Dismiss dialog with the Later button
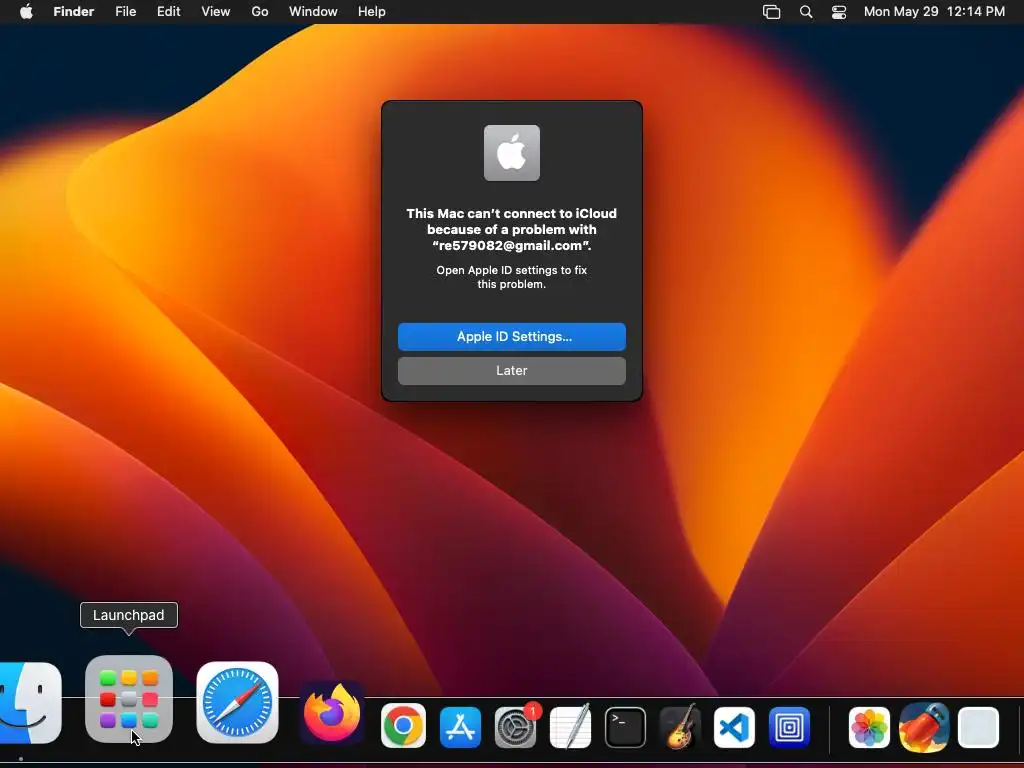Screen dimensions: 1024x768 512,371
